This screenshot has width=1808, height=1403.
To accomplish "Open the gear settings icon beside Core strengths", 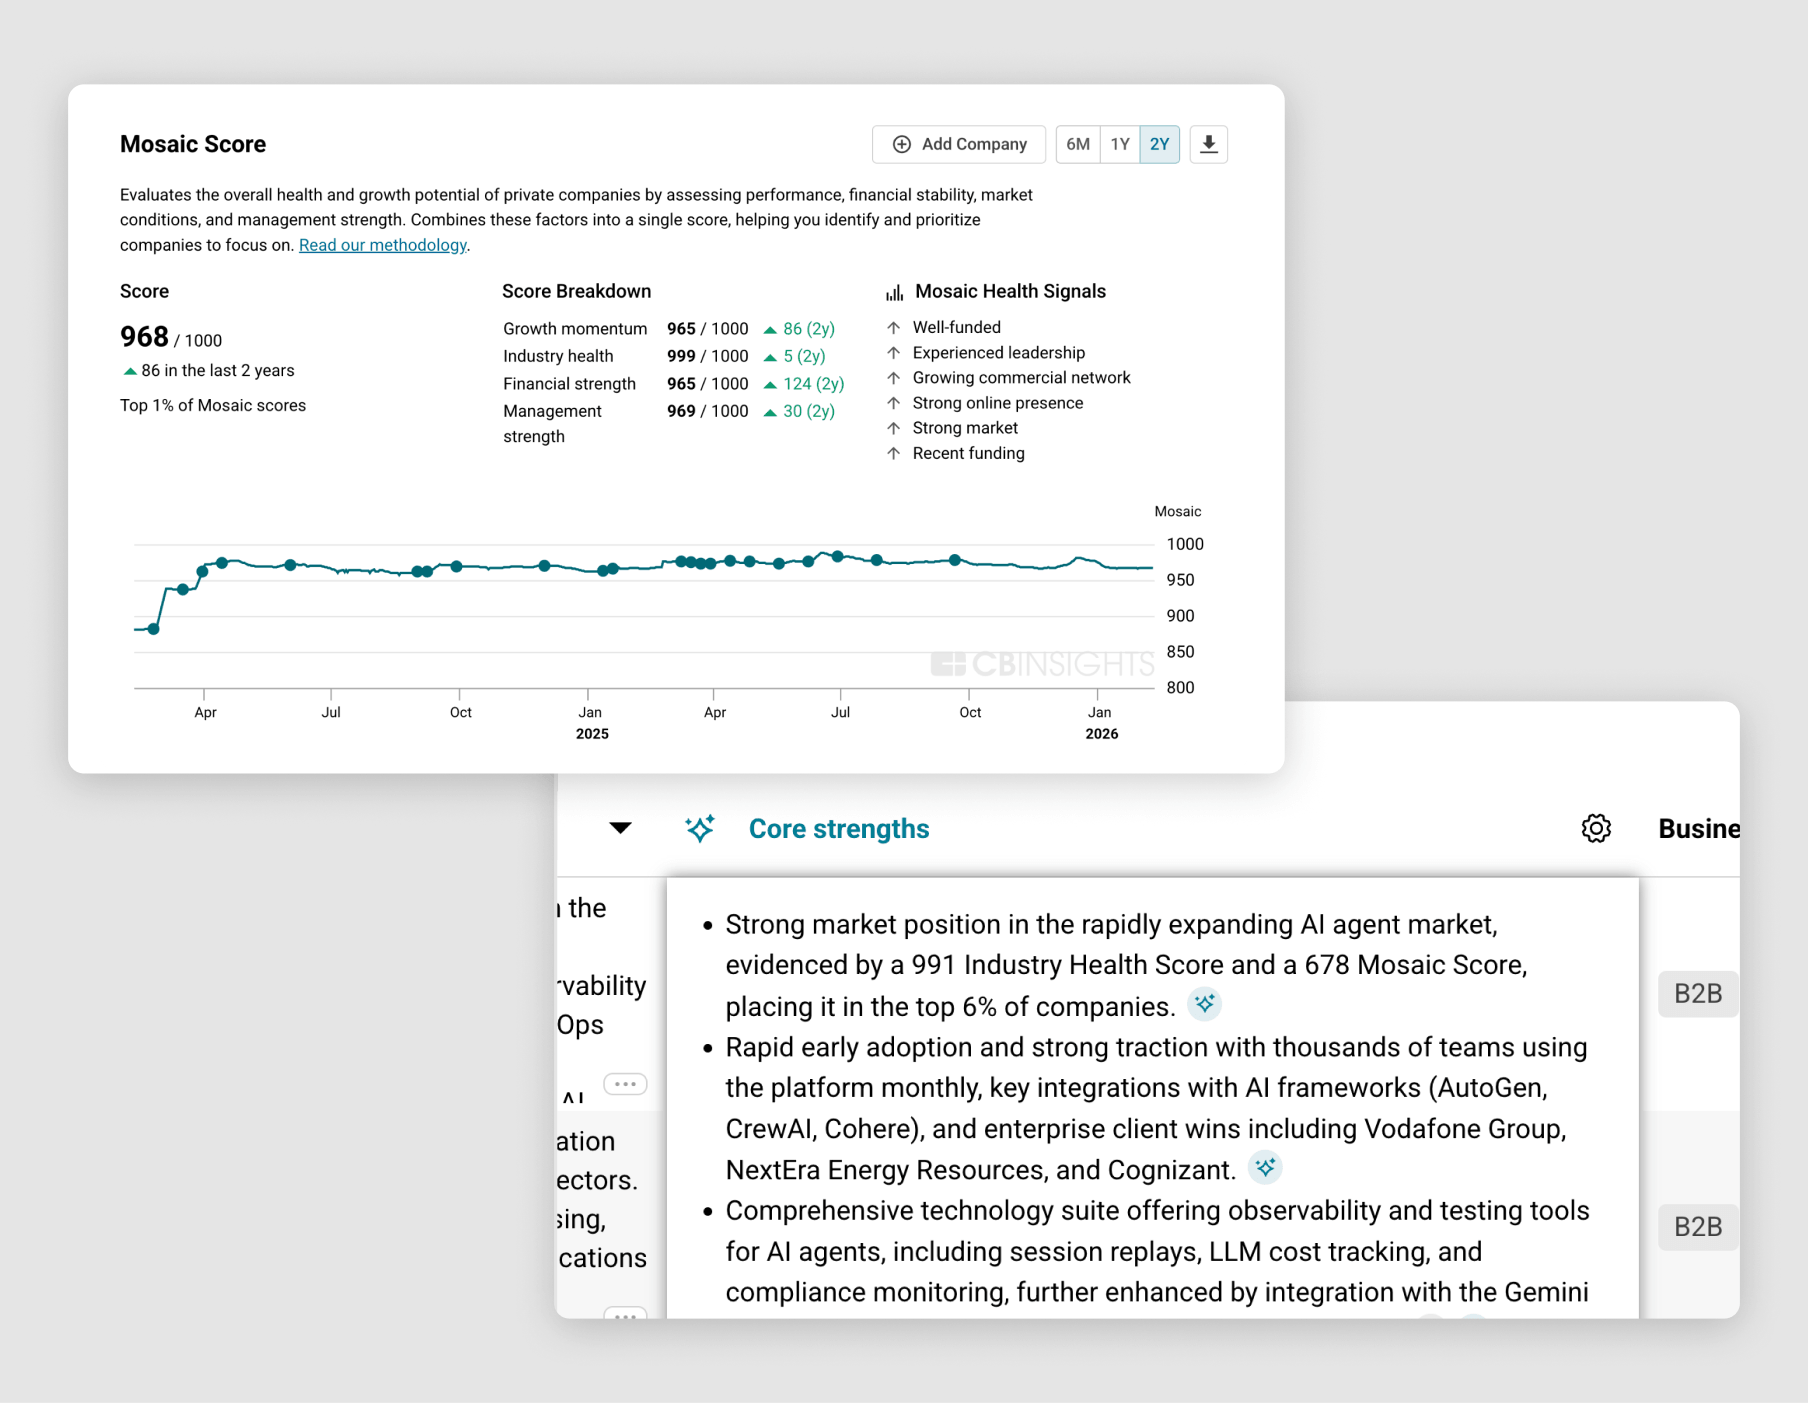I will (1596, 828).
